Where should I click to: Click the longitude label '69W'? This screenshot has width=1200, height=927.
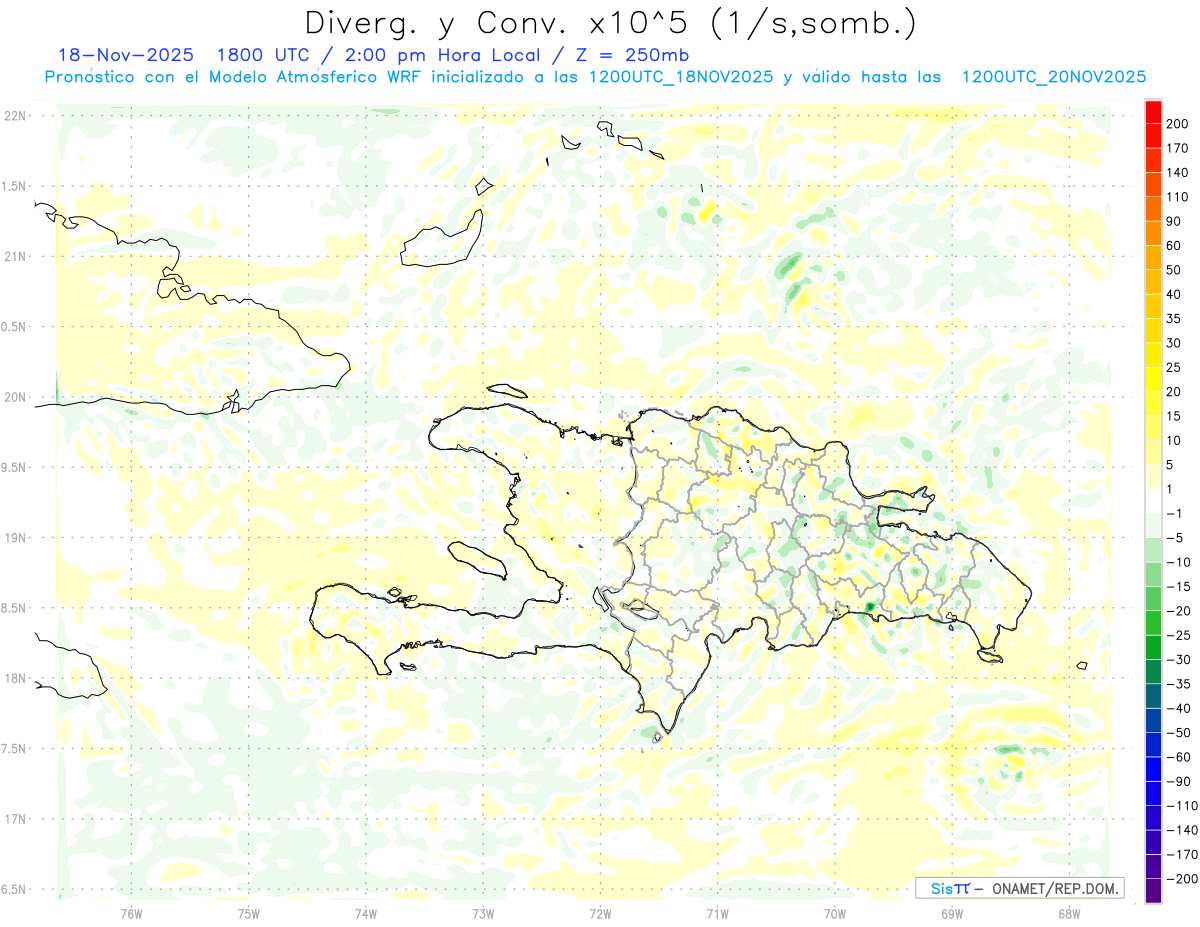tap(951, 913)
